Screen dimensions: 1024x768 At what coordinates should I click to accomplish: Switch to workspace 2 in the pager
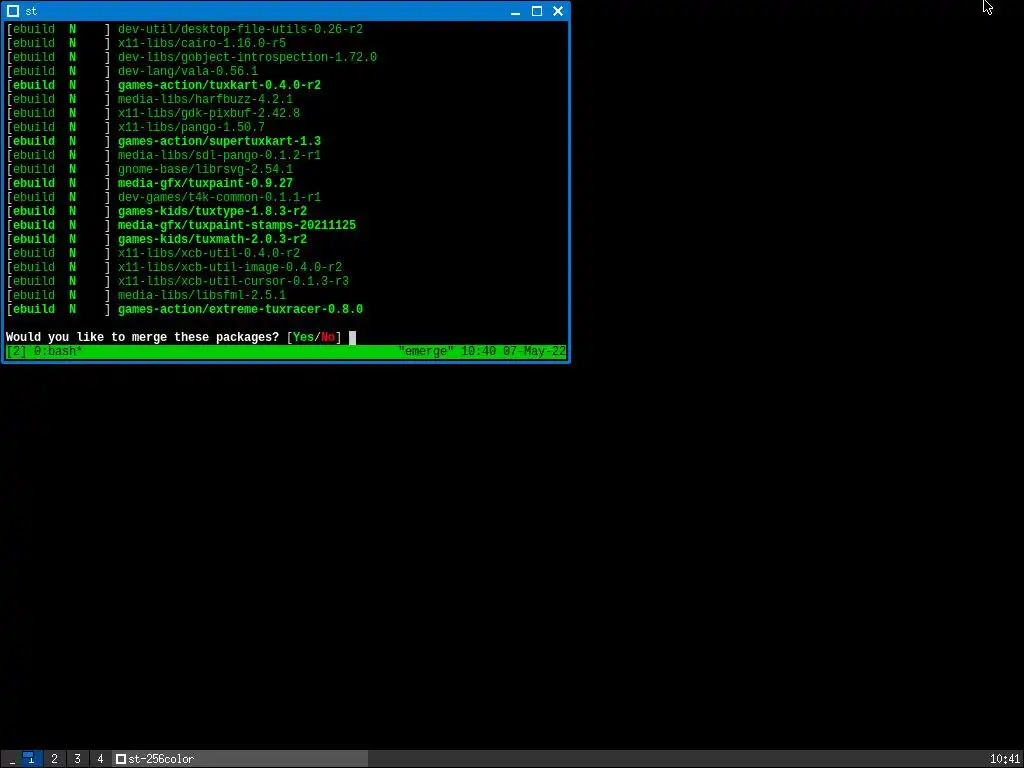[54, 758]
